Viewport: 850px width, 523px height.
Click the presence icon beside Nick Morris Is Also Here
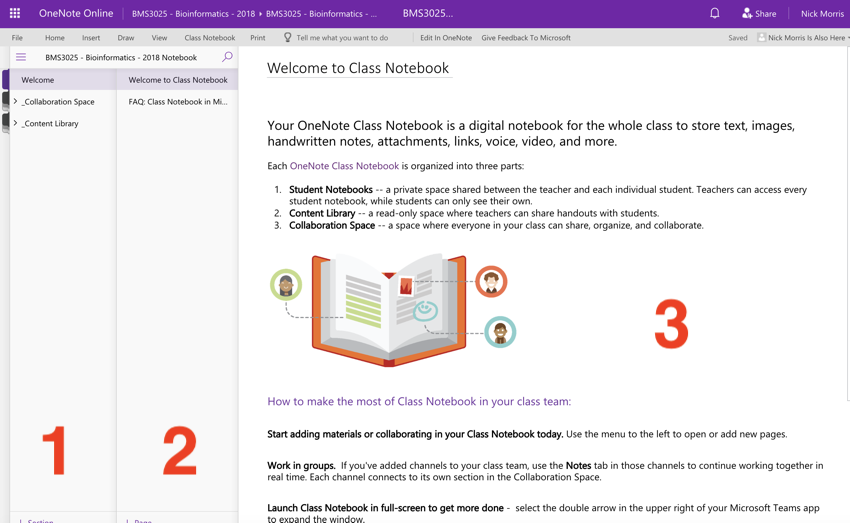761,38
